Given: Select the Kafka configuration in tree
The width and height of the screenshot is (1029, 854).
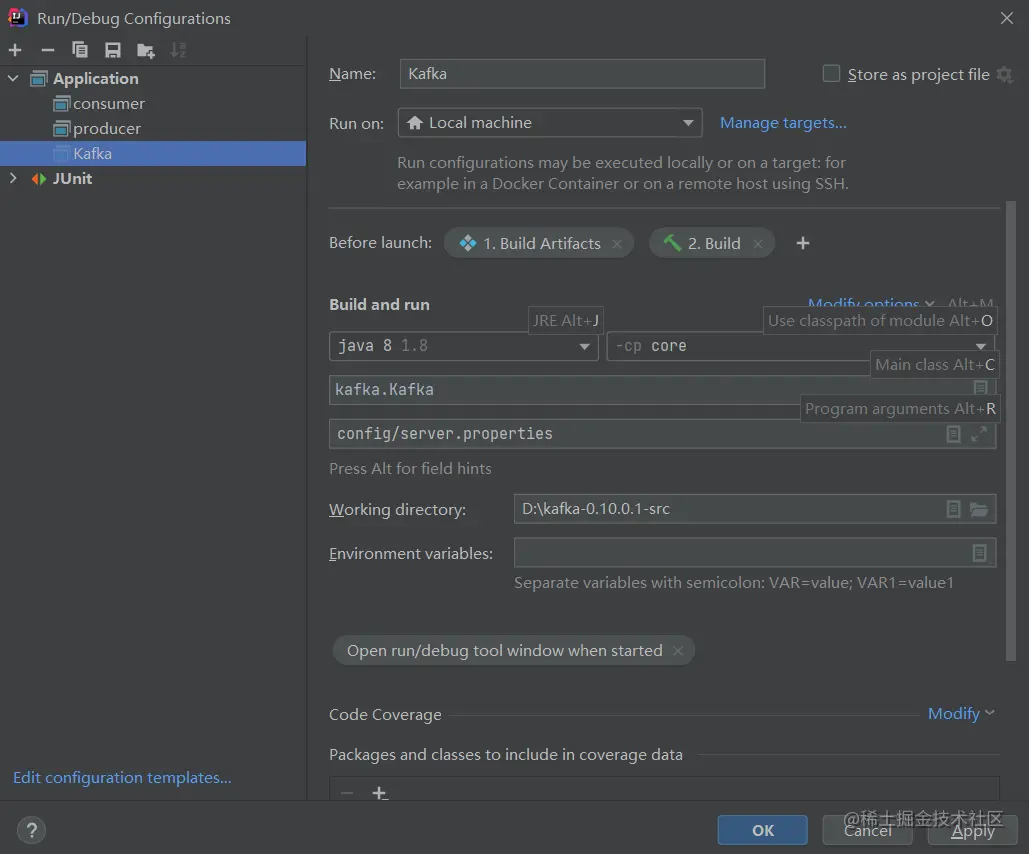Looking at the screenshot, I should [153, 154].
